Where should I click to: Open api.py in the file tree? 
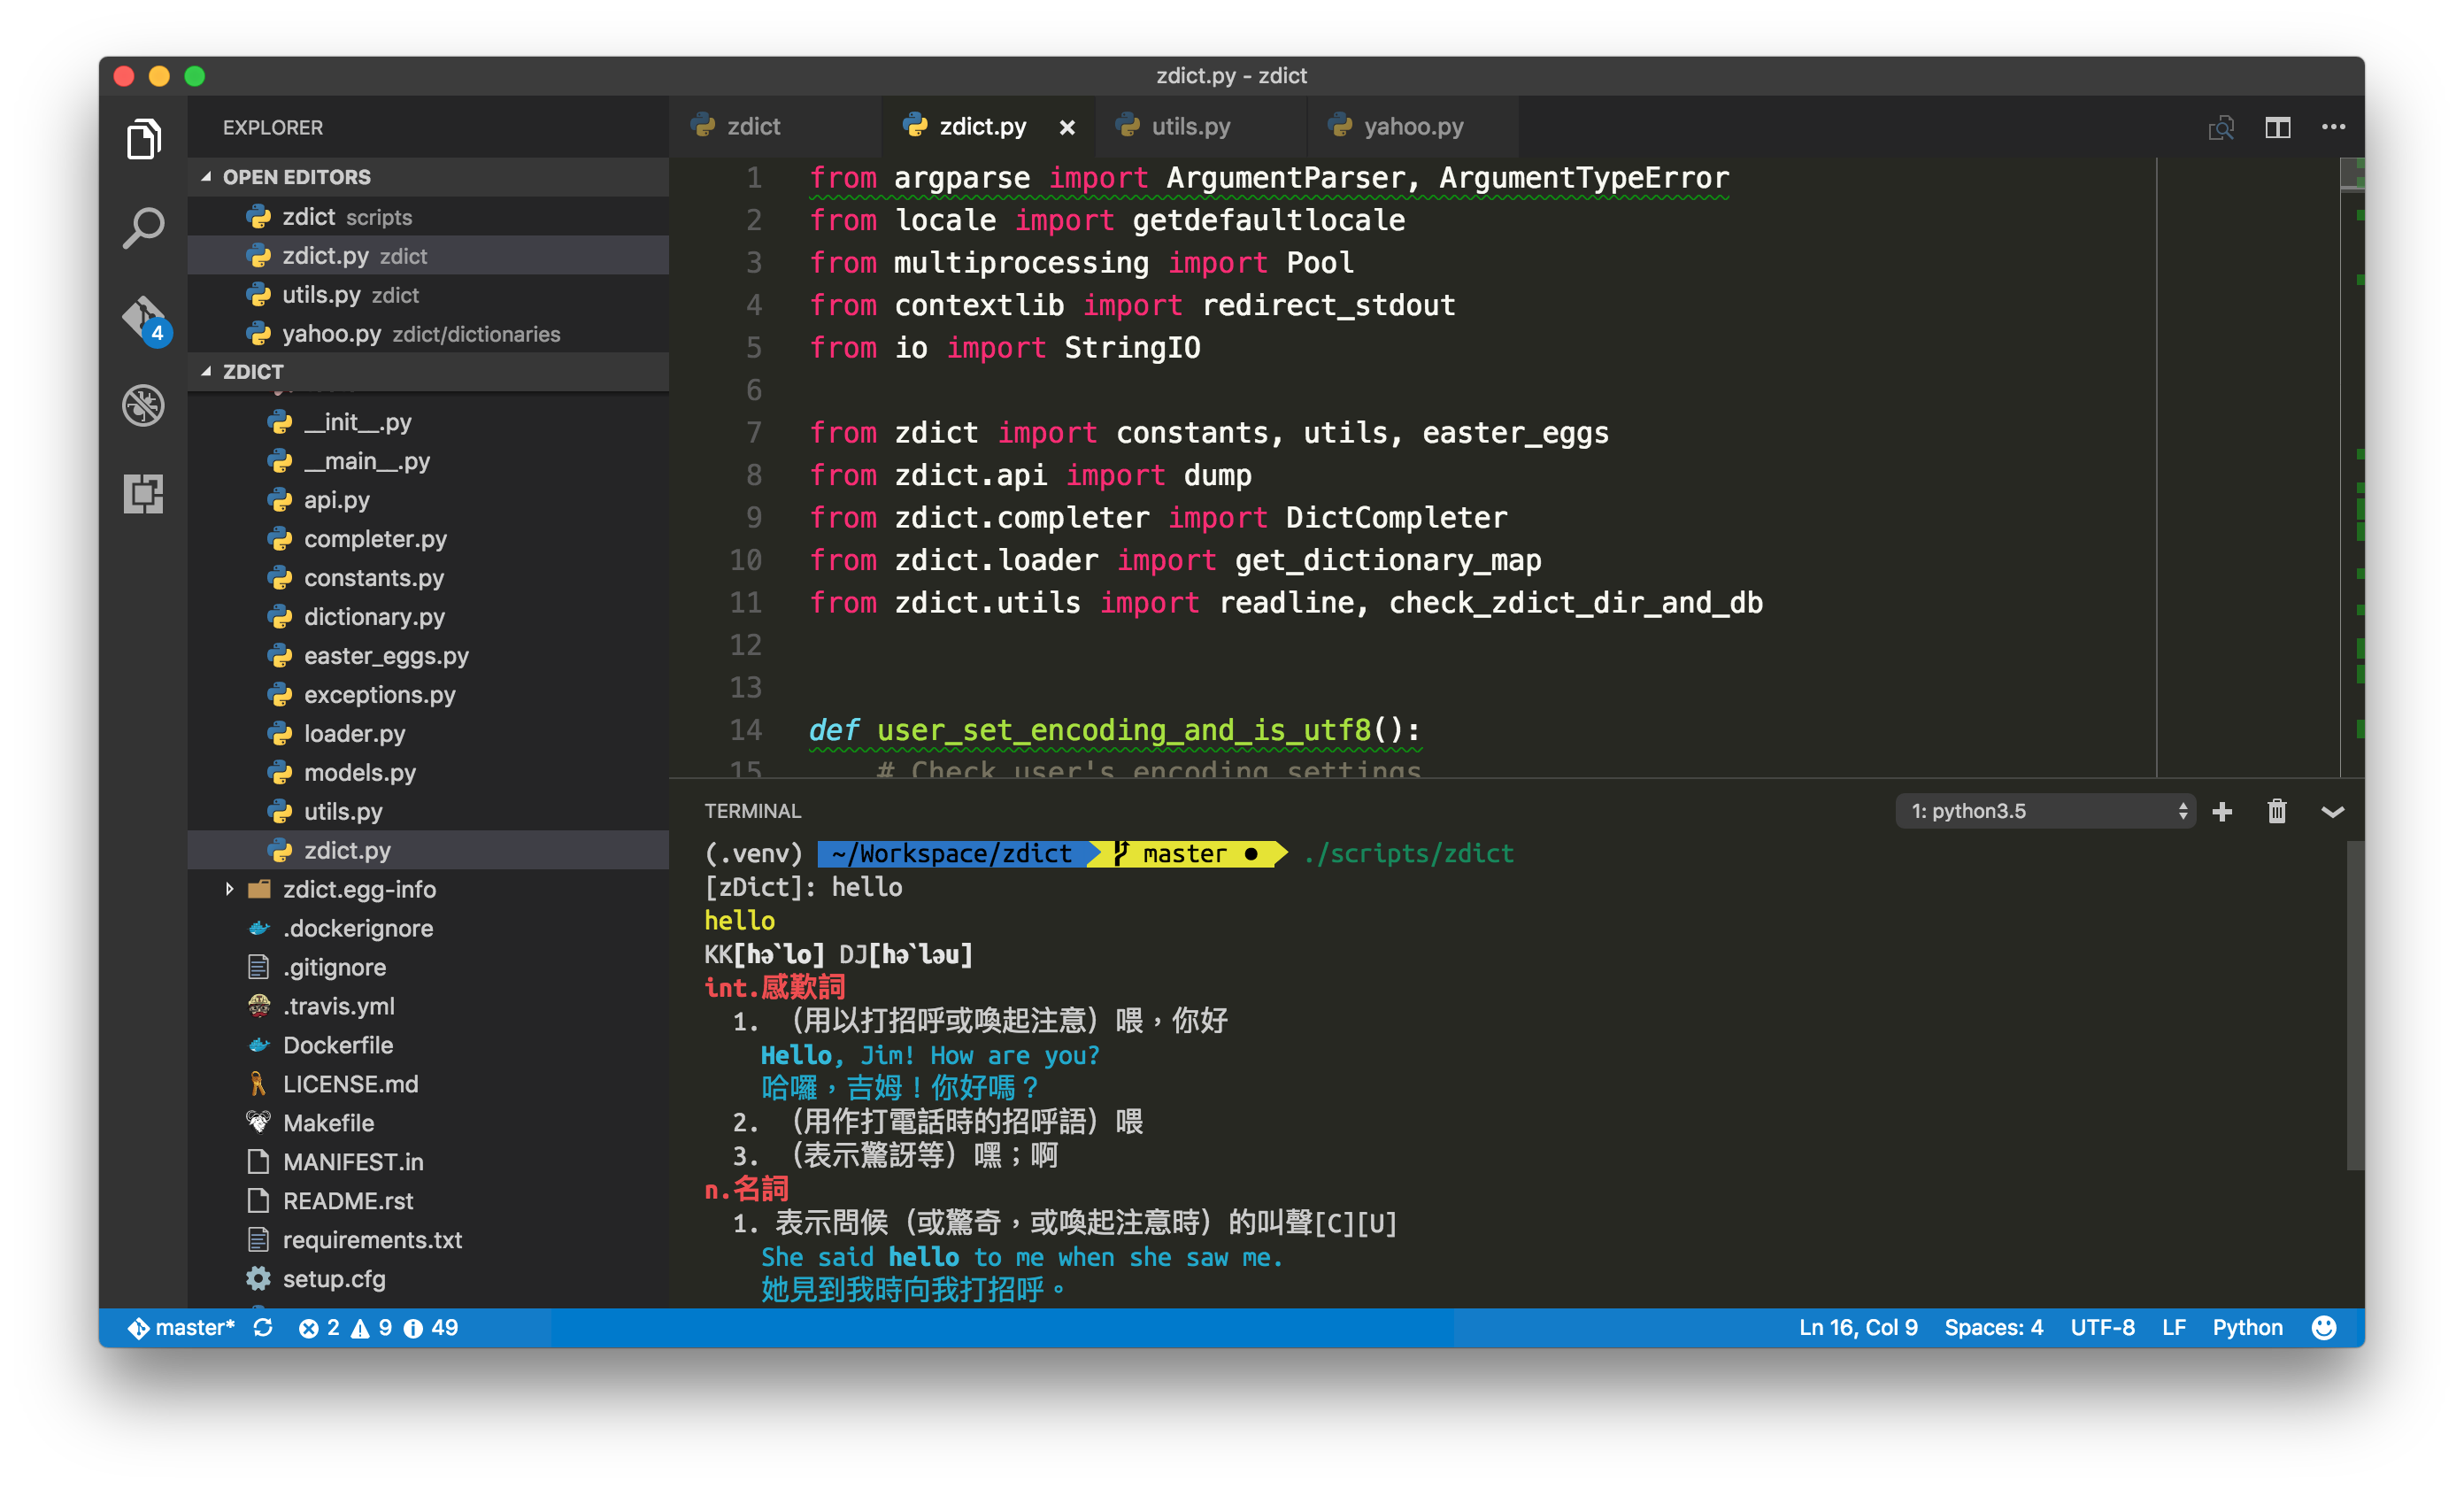click(428, 500)
